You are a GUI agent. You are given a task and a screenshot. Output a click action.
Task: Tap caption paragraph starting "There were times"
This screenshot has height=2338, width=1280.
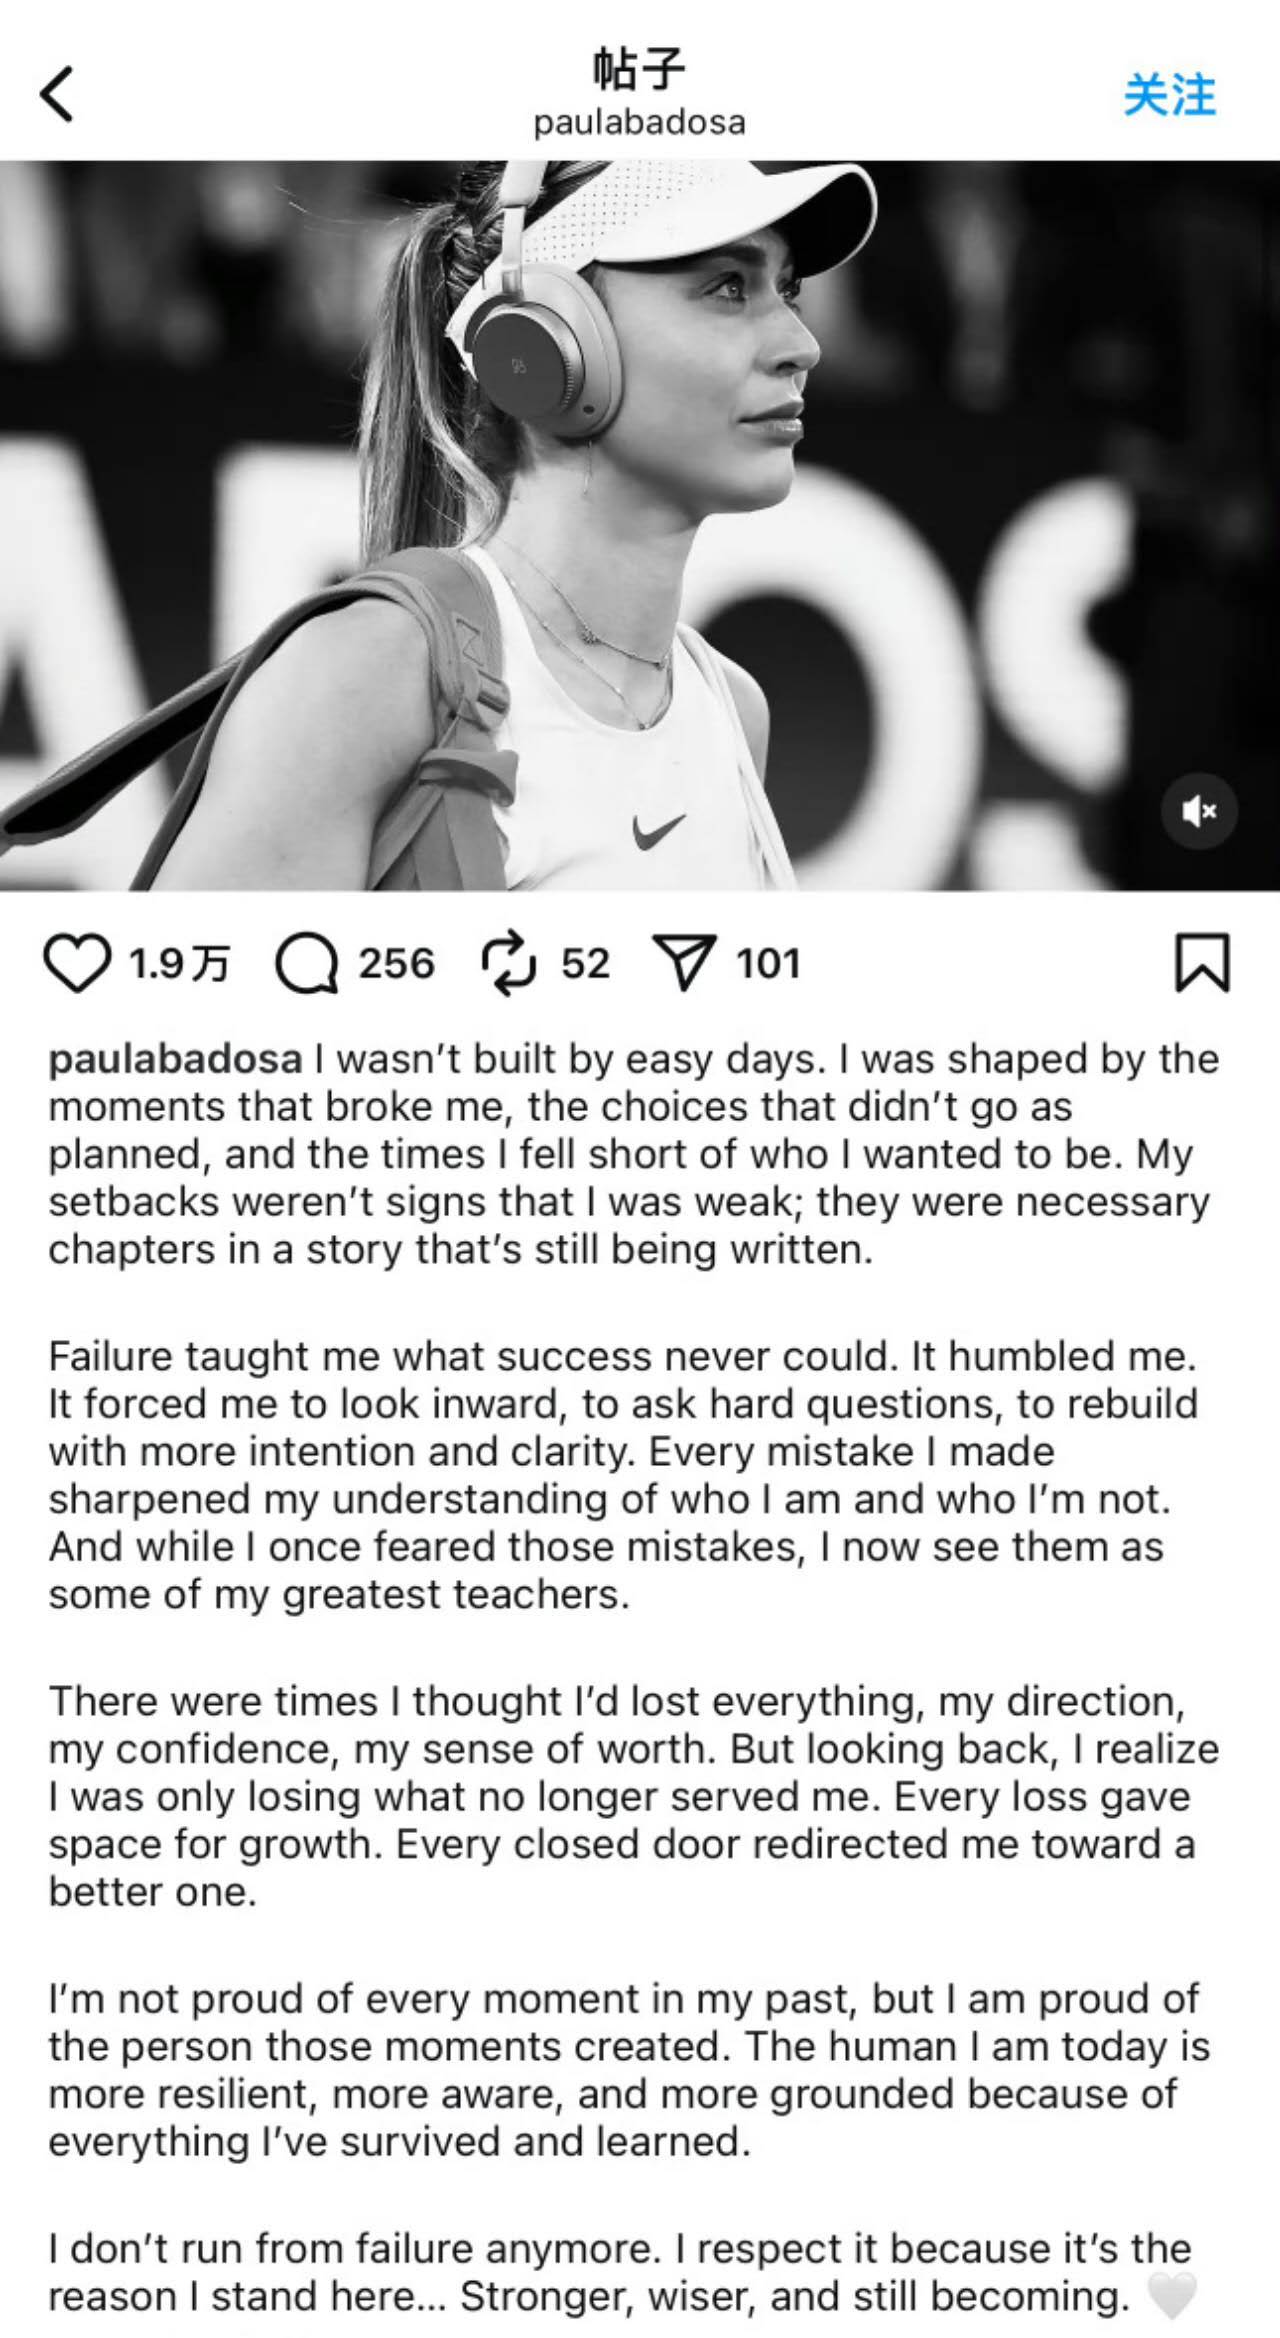[634, 1796]
